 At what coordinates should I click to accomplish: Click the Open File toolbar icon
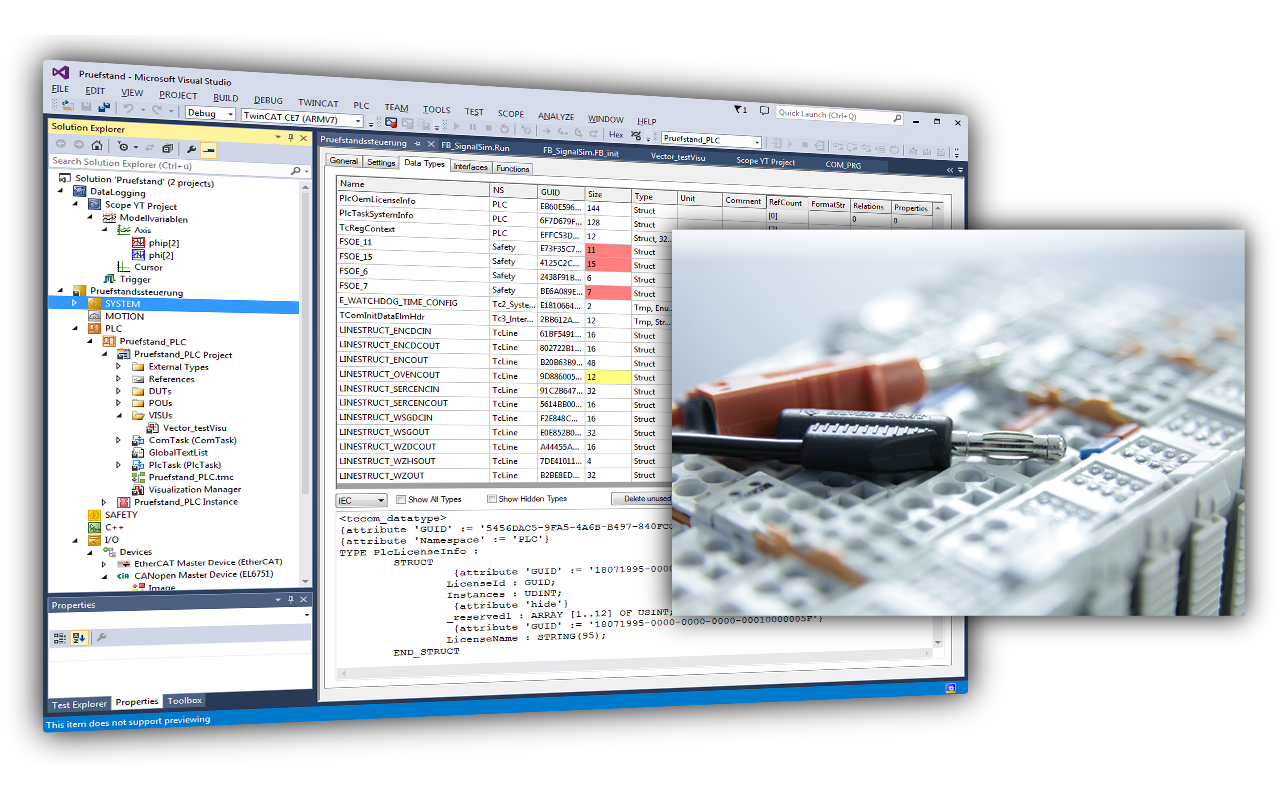coord(68,105)
